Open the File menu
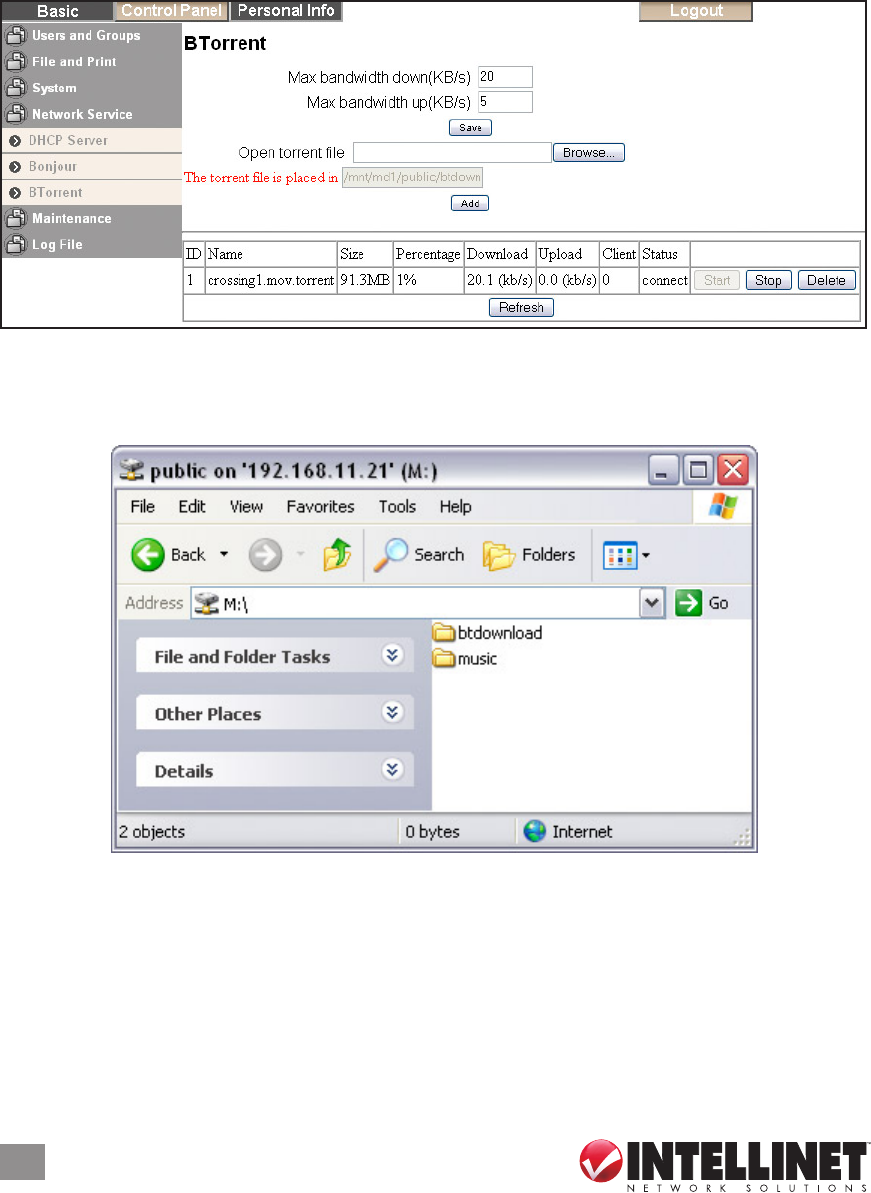Viewport: 871px width, 1193px height. click(x=142, y=507)
